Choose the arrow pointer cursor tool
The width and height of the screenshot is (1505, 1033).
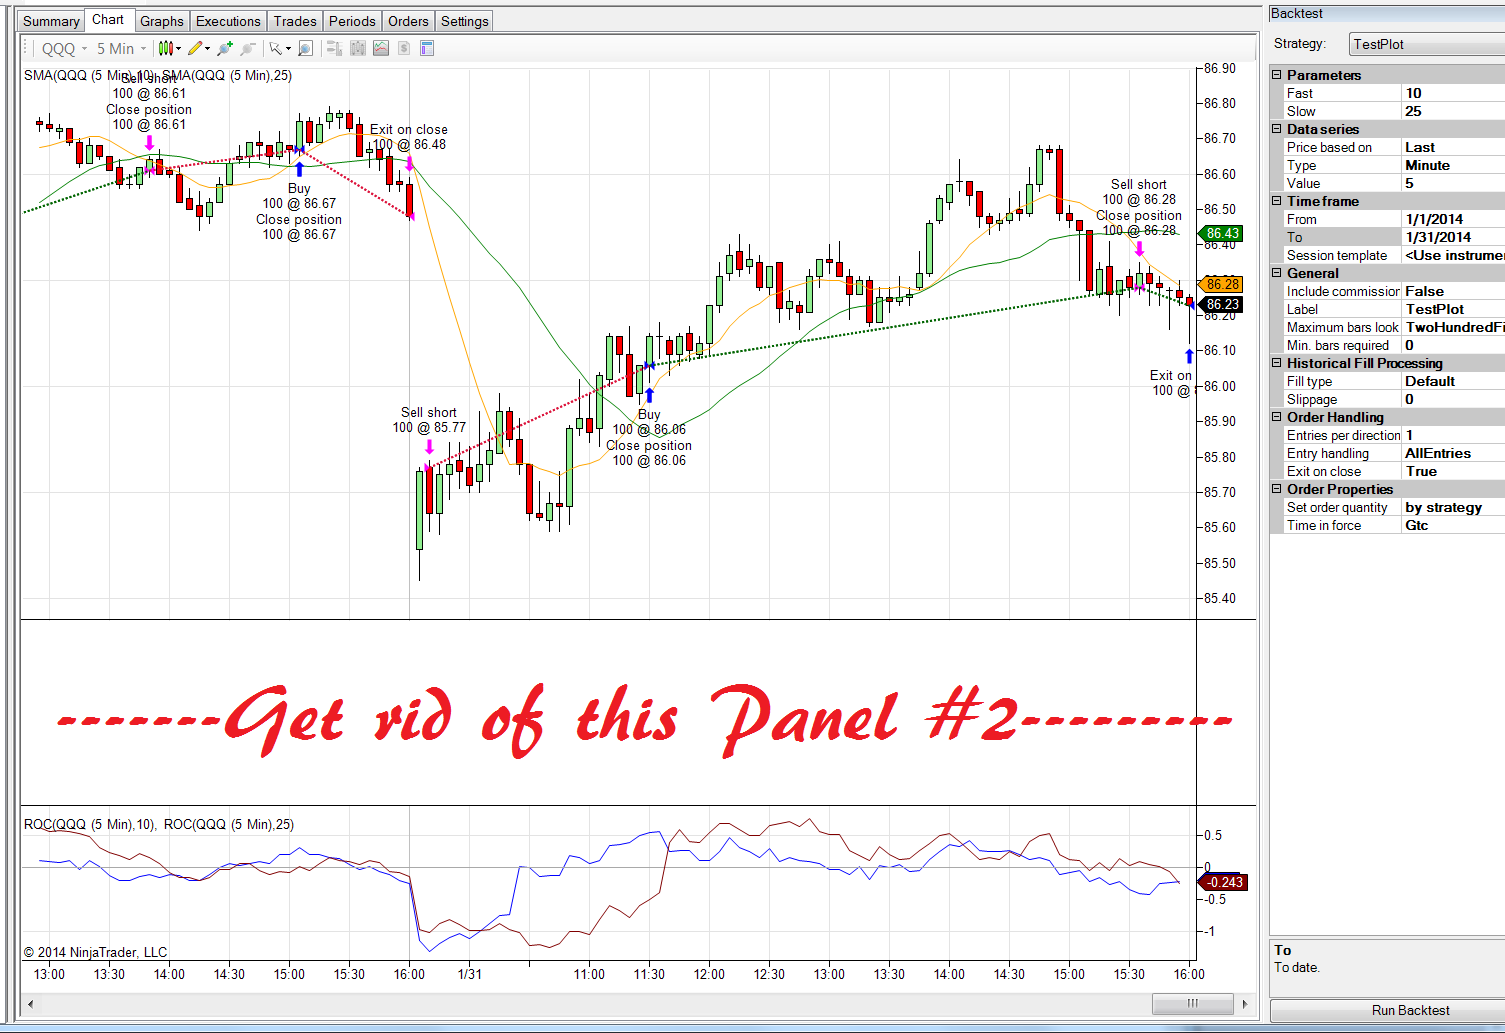point(279,48)
